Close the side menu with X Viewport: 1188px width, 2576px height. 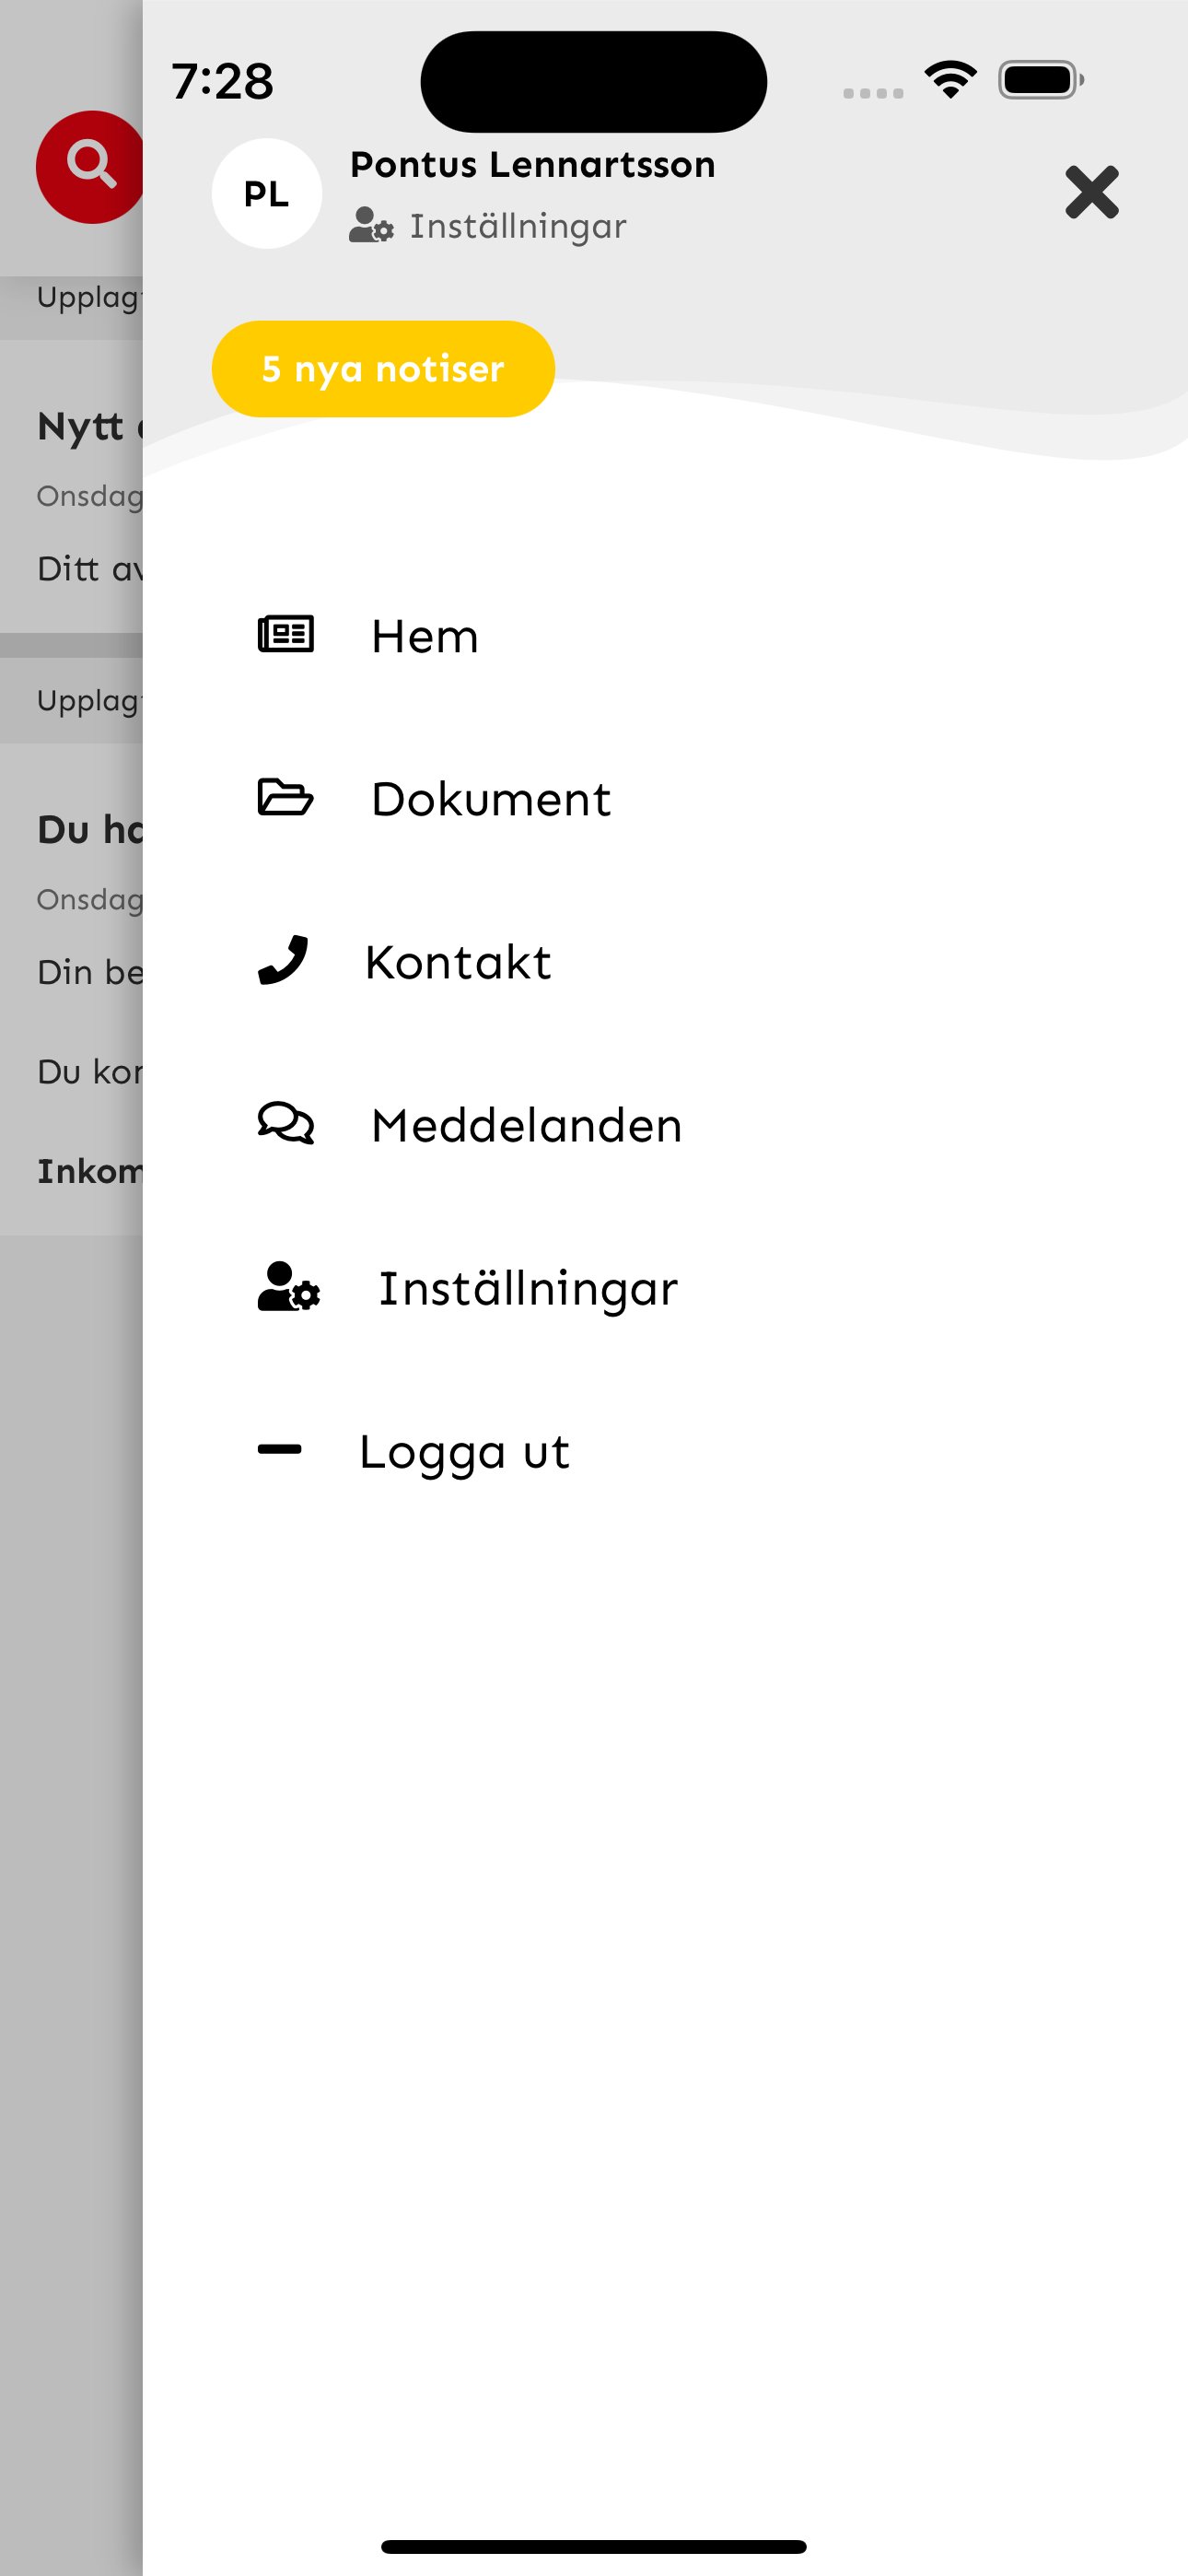tap(1091, 192)
